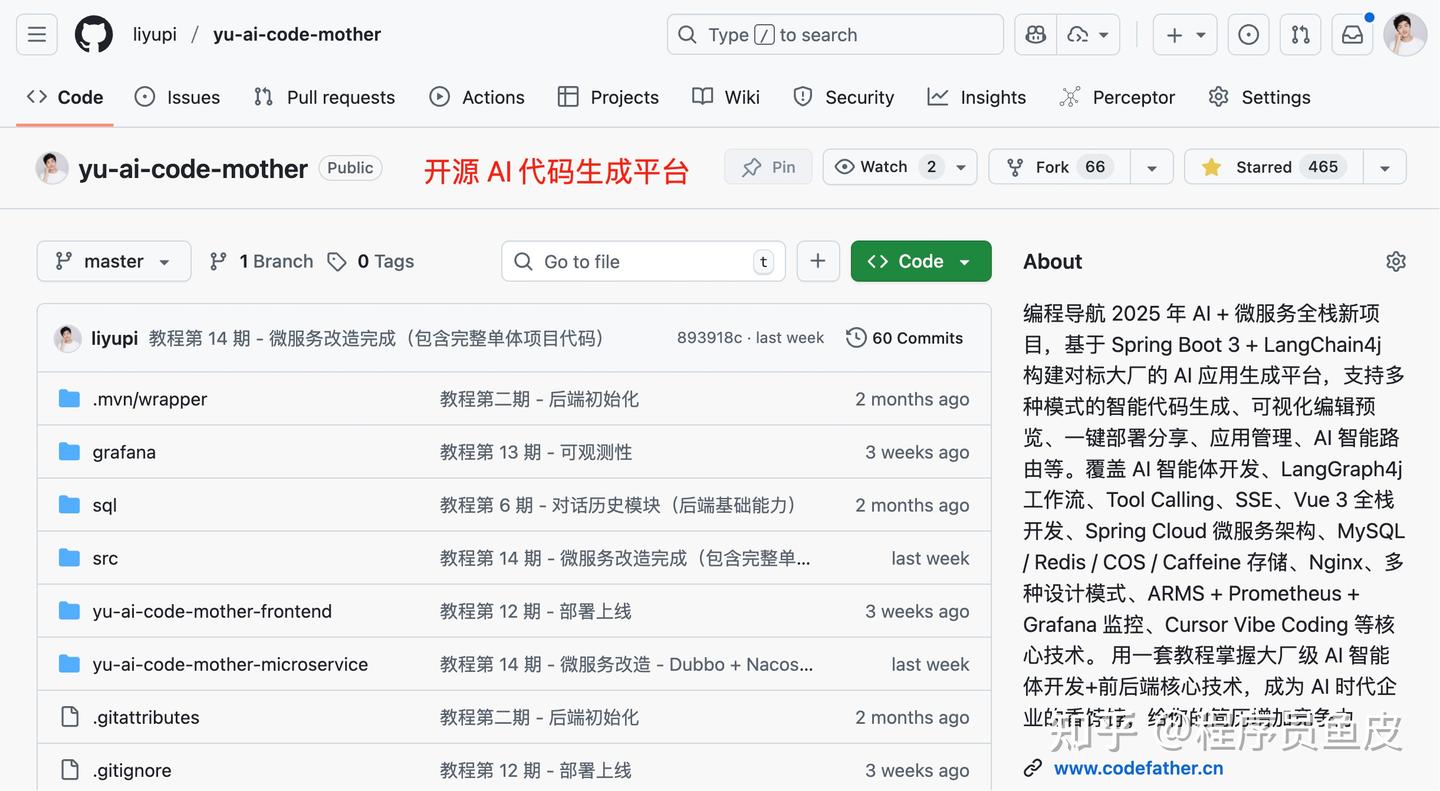Image resolution: width=1440 pixels, height=791 pixels.
Task: Expand the master branch dropdown
Action: coord(113,261)
